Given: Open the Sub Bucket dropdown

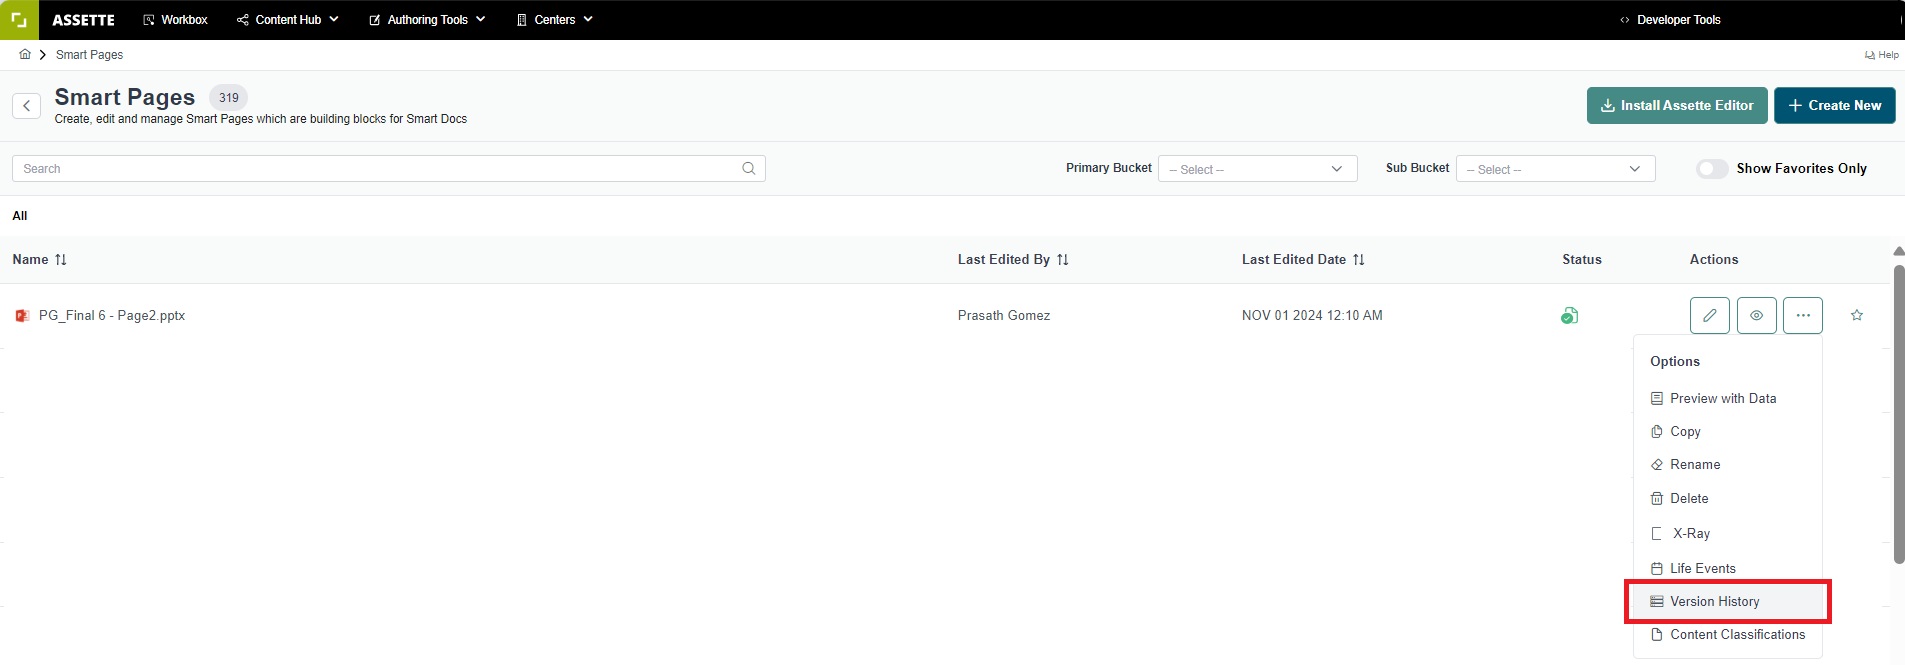Looking at the screenshot, I should (x=1555, y=169).
